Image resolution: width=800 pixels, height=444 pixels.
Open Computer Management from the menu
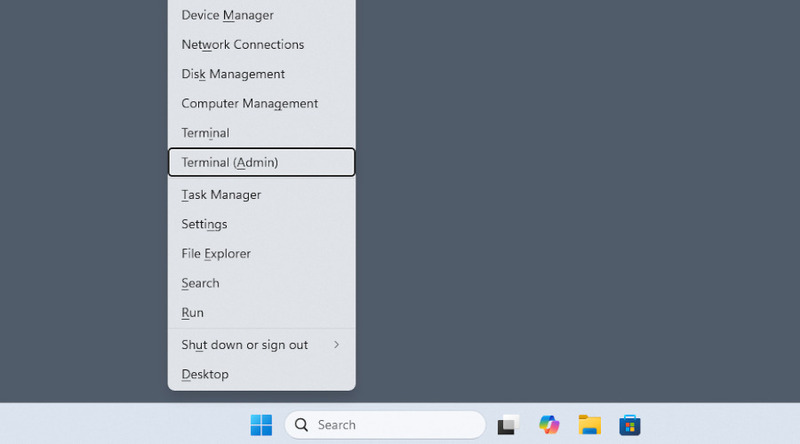click(249, 104)
